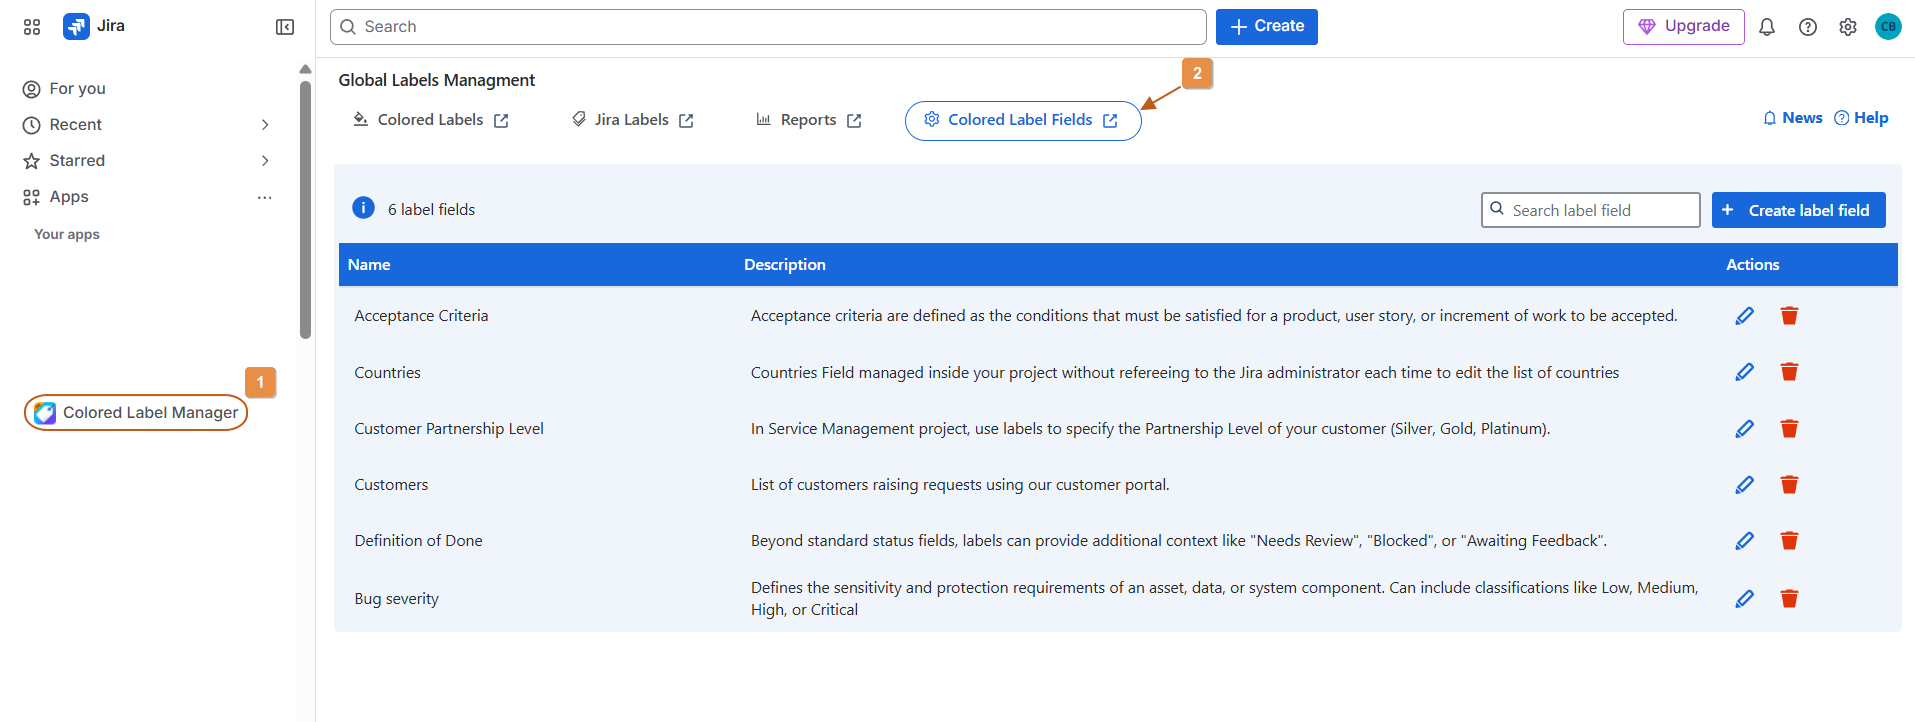Click the Create label field button

[x=1798, y=210]
